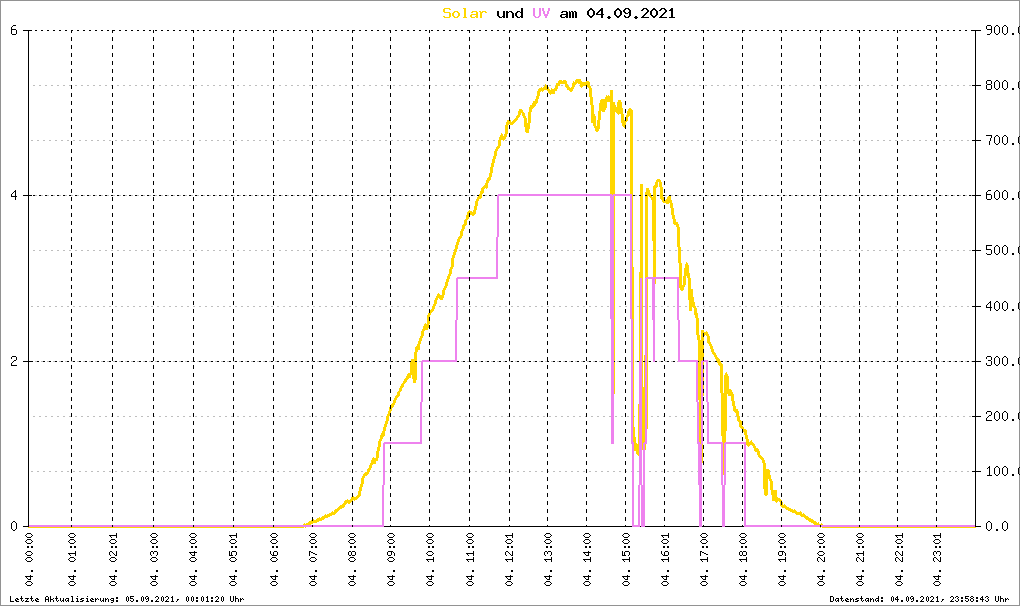Viewport: 1020px width, 606px height.
Task: Click the time label '04. 15:00'
Action: click(x=626, y=560)
